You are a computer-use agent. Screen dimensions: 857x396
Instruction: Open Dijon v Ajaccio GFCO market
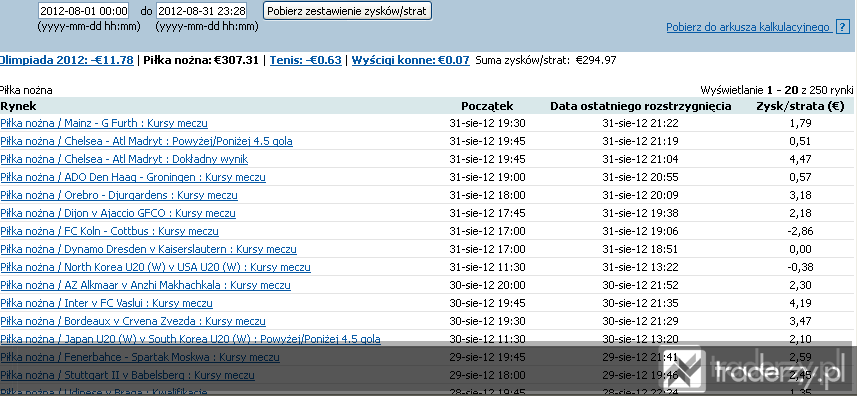(118, 214)
